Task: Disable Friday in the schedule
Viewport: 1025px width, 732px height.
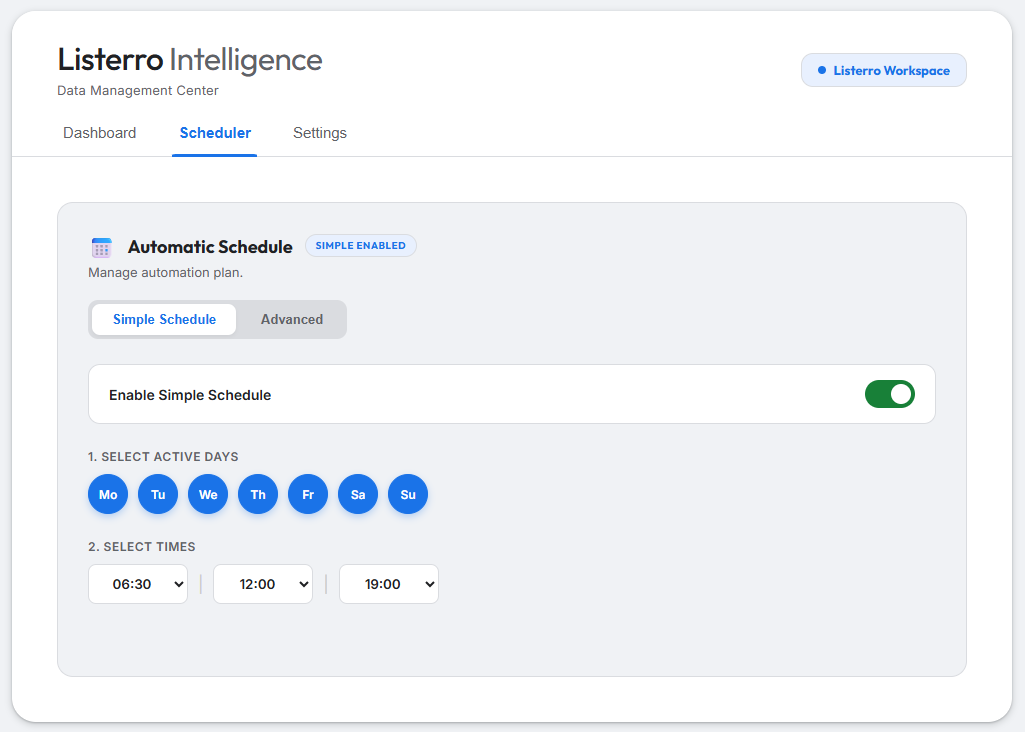Action: 308,495
